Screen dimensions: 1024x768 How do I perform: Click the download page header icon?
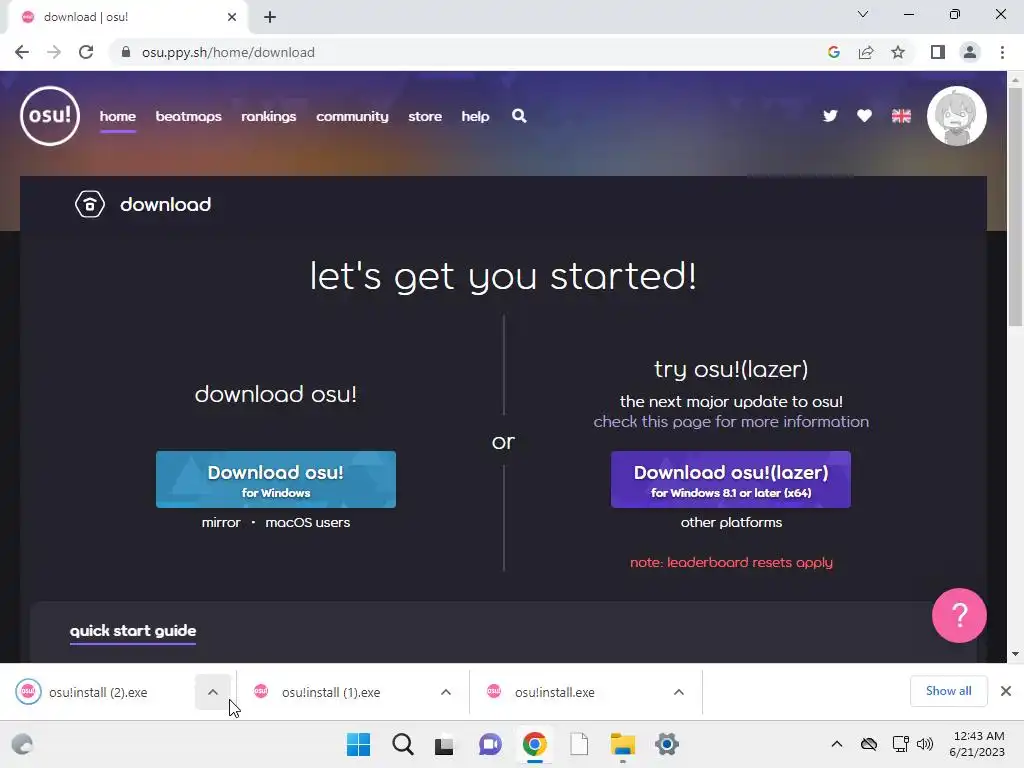coord(89,204)
